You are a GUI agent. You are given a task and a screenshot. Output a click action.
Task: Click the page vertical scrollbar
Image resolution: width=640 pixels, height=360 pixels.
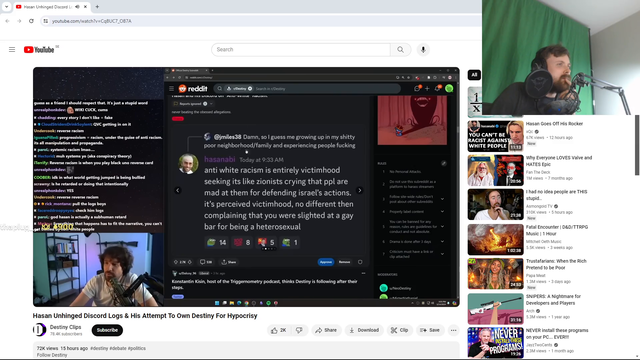tap(637, 145)
